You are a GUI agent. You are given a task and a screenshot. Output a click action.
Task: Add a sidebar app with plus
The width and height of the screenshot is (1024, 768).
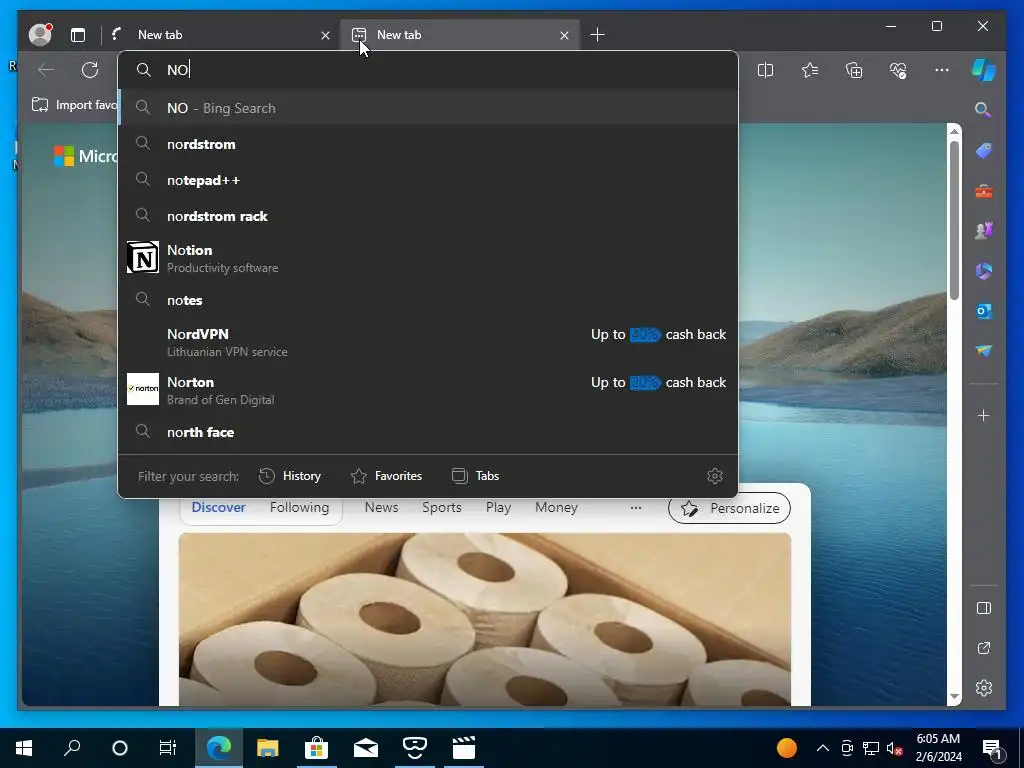tap(984, 415)
